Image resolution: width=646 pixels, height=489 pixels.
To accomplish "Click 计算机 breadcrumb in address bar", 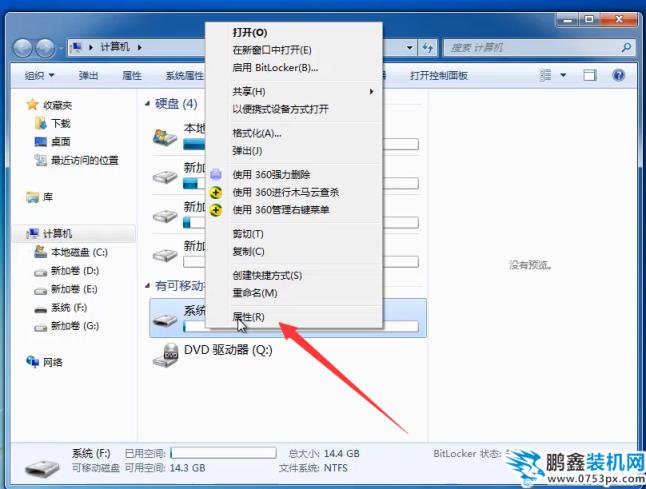I will pyautogui.click(x=115, y=47).
